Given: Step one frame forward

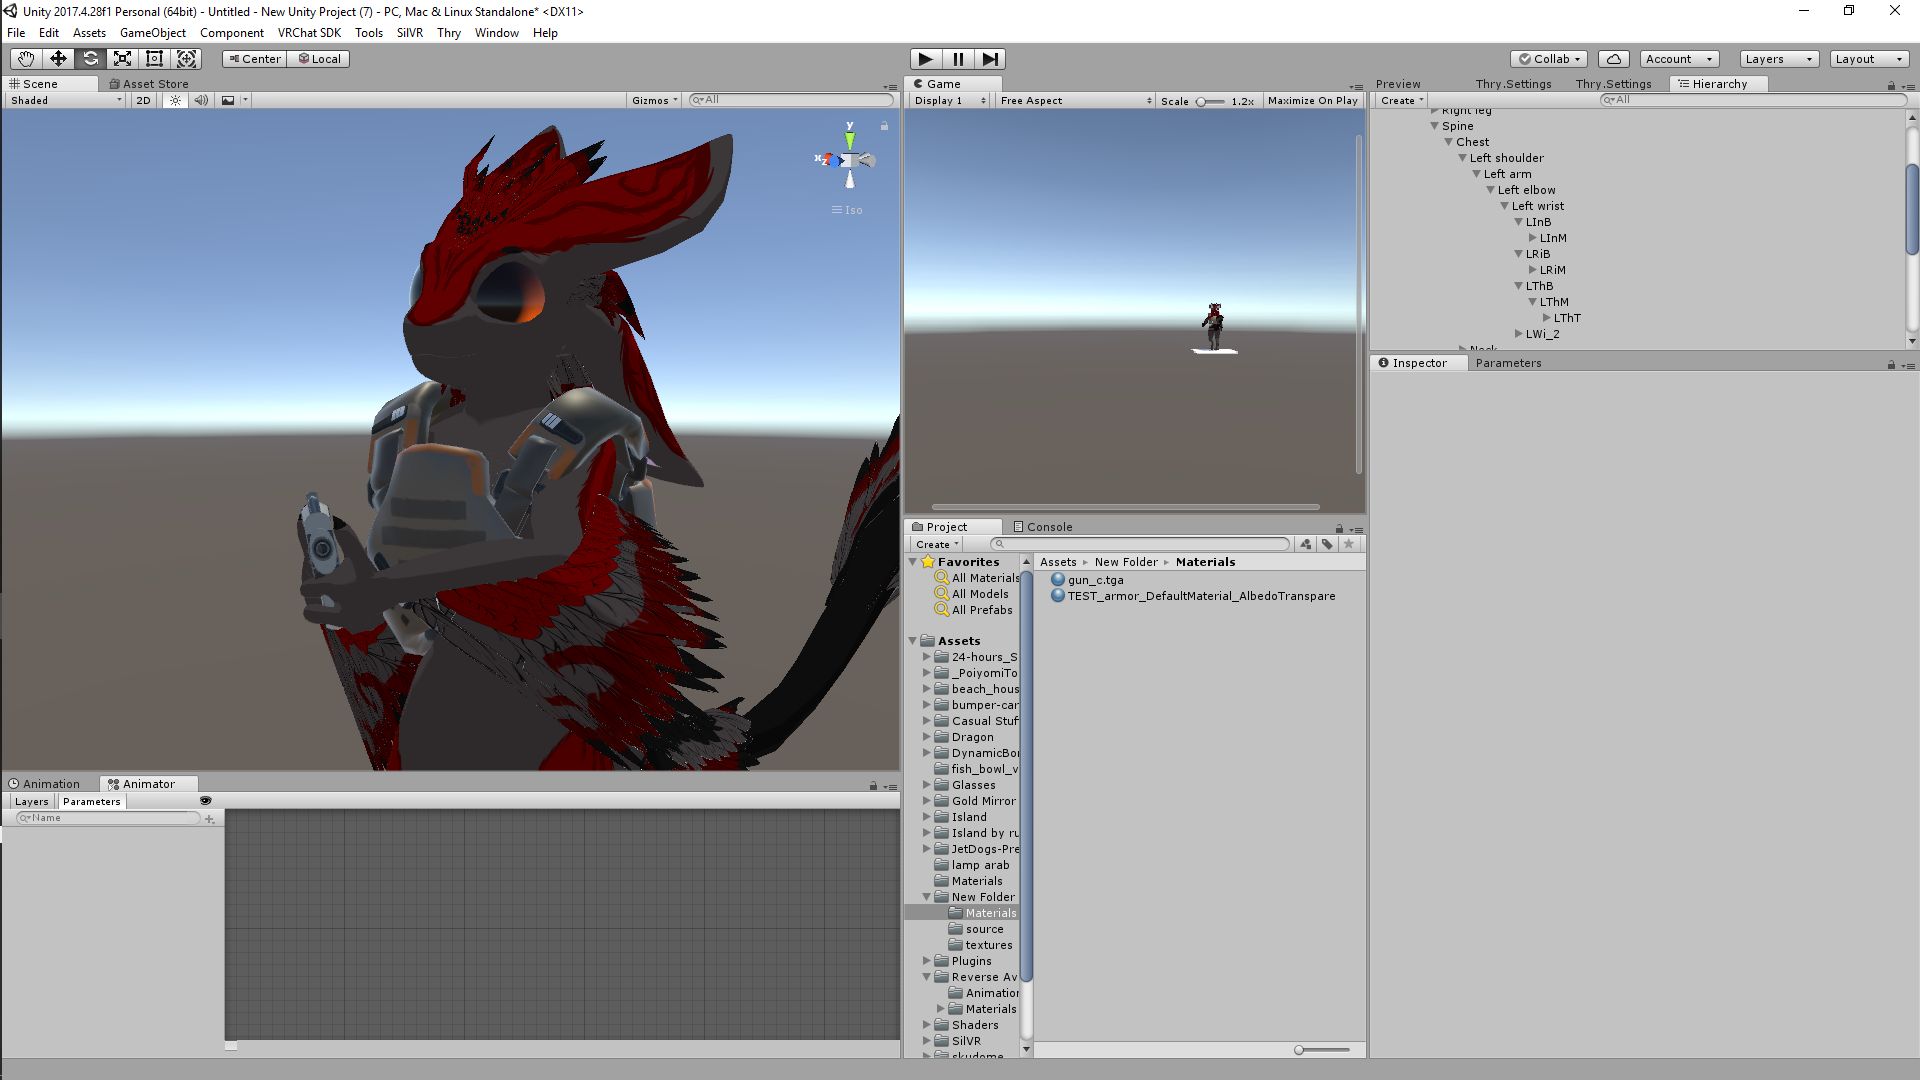Looking at the screenshot, I should coord(990,59).
